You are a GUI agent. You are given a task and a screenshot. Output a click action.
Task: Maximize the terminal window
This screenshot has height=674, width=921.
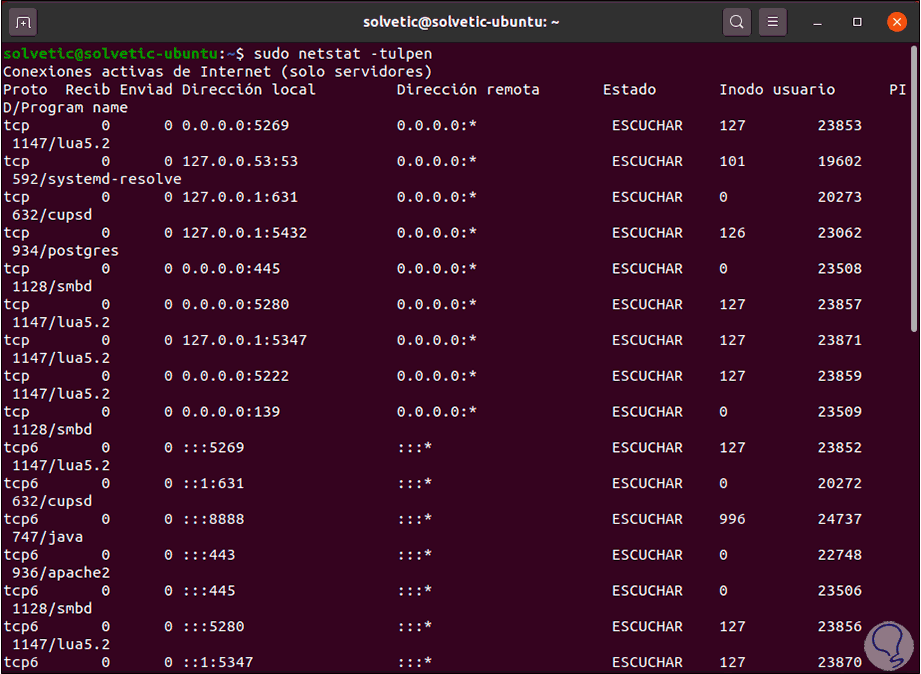click(x=857, y=22)
